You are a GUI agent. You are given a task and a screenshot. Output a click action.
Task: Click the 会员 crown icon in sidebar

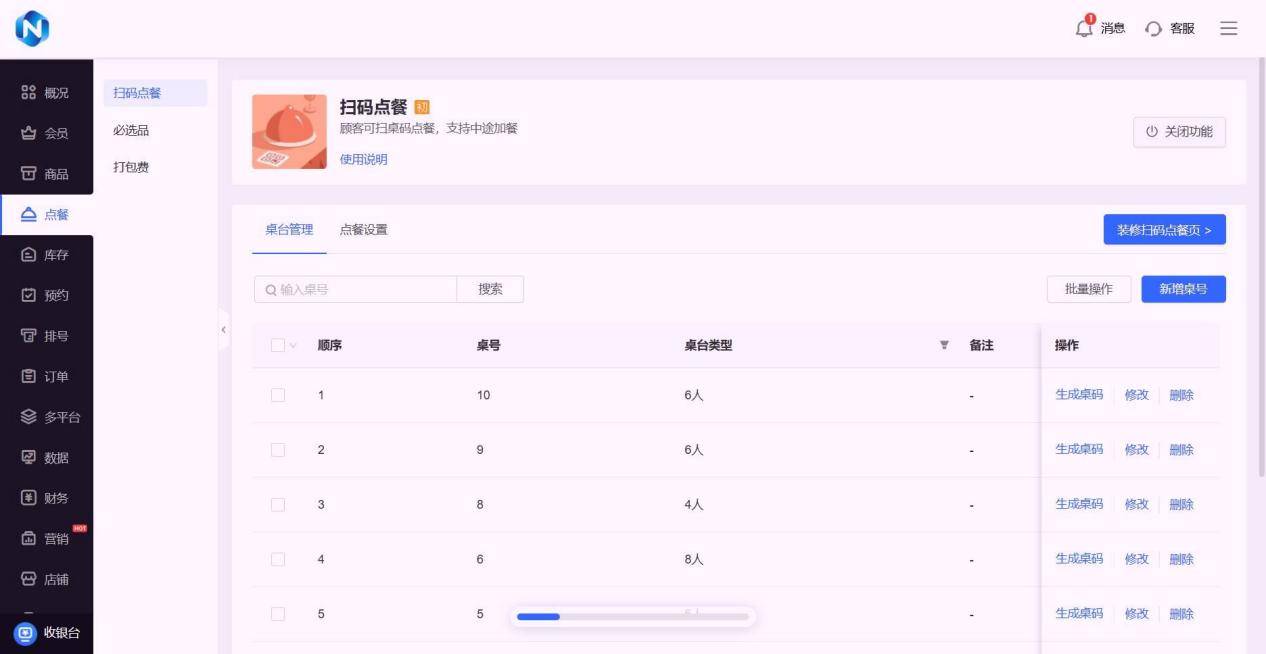click(x=30, y=134)
